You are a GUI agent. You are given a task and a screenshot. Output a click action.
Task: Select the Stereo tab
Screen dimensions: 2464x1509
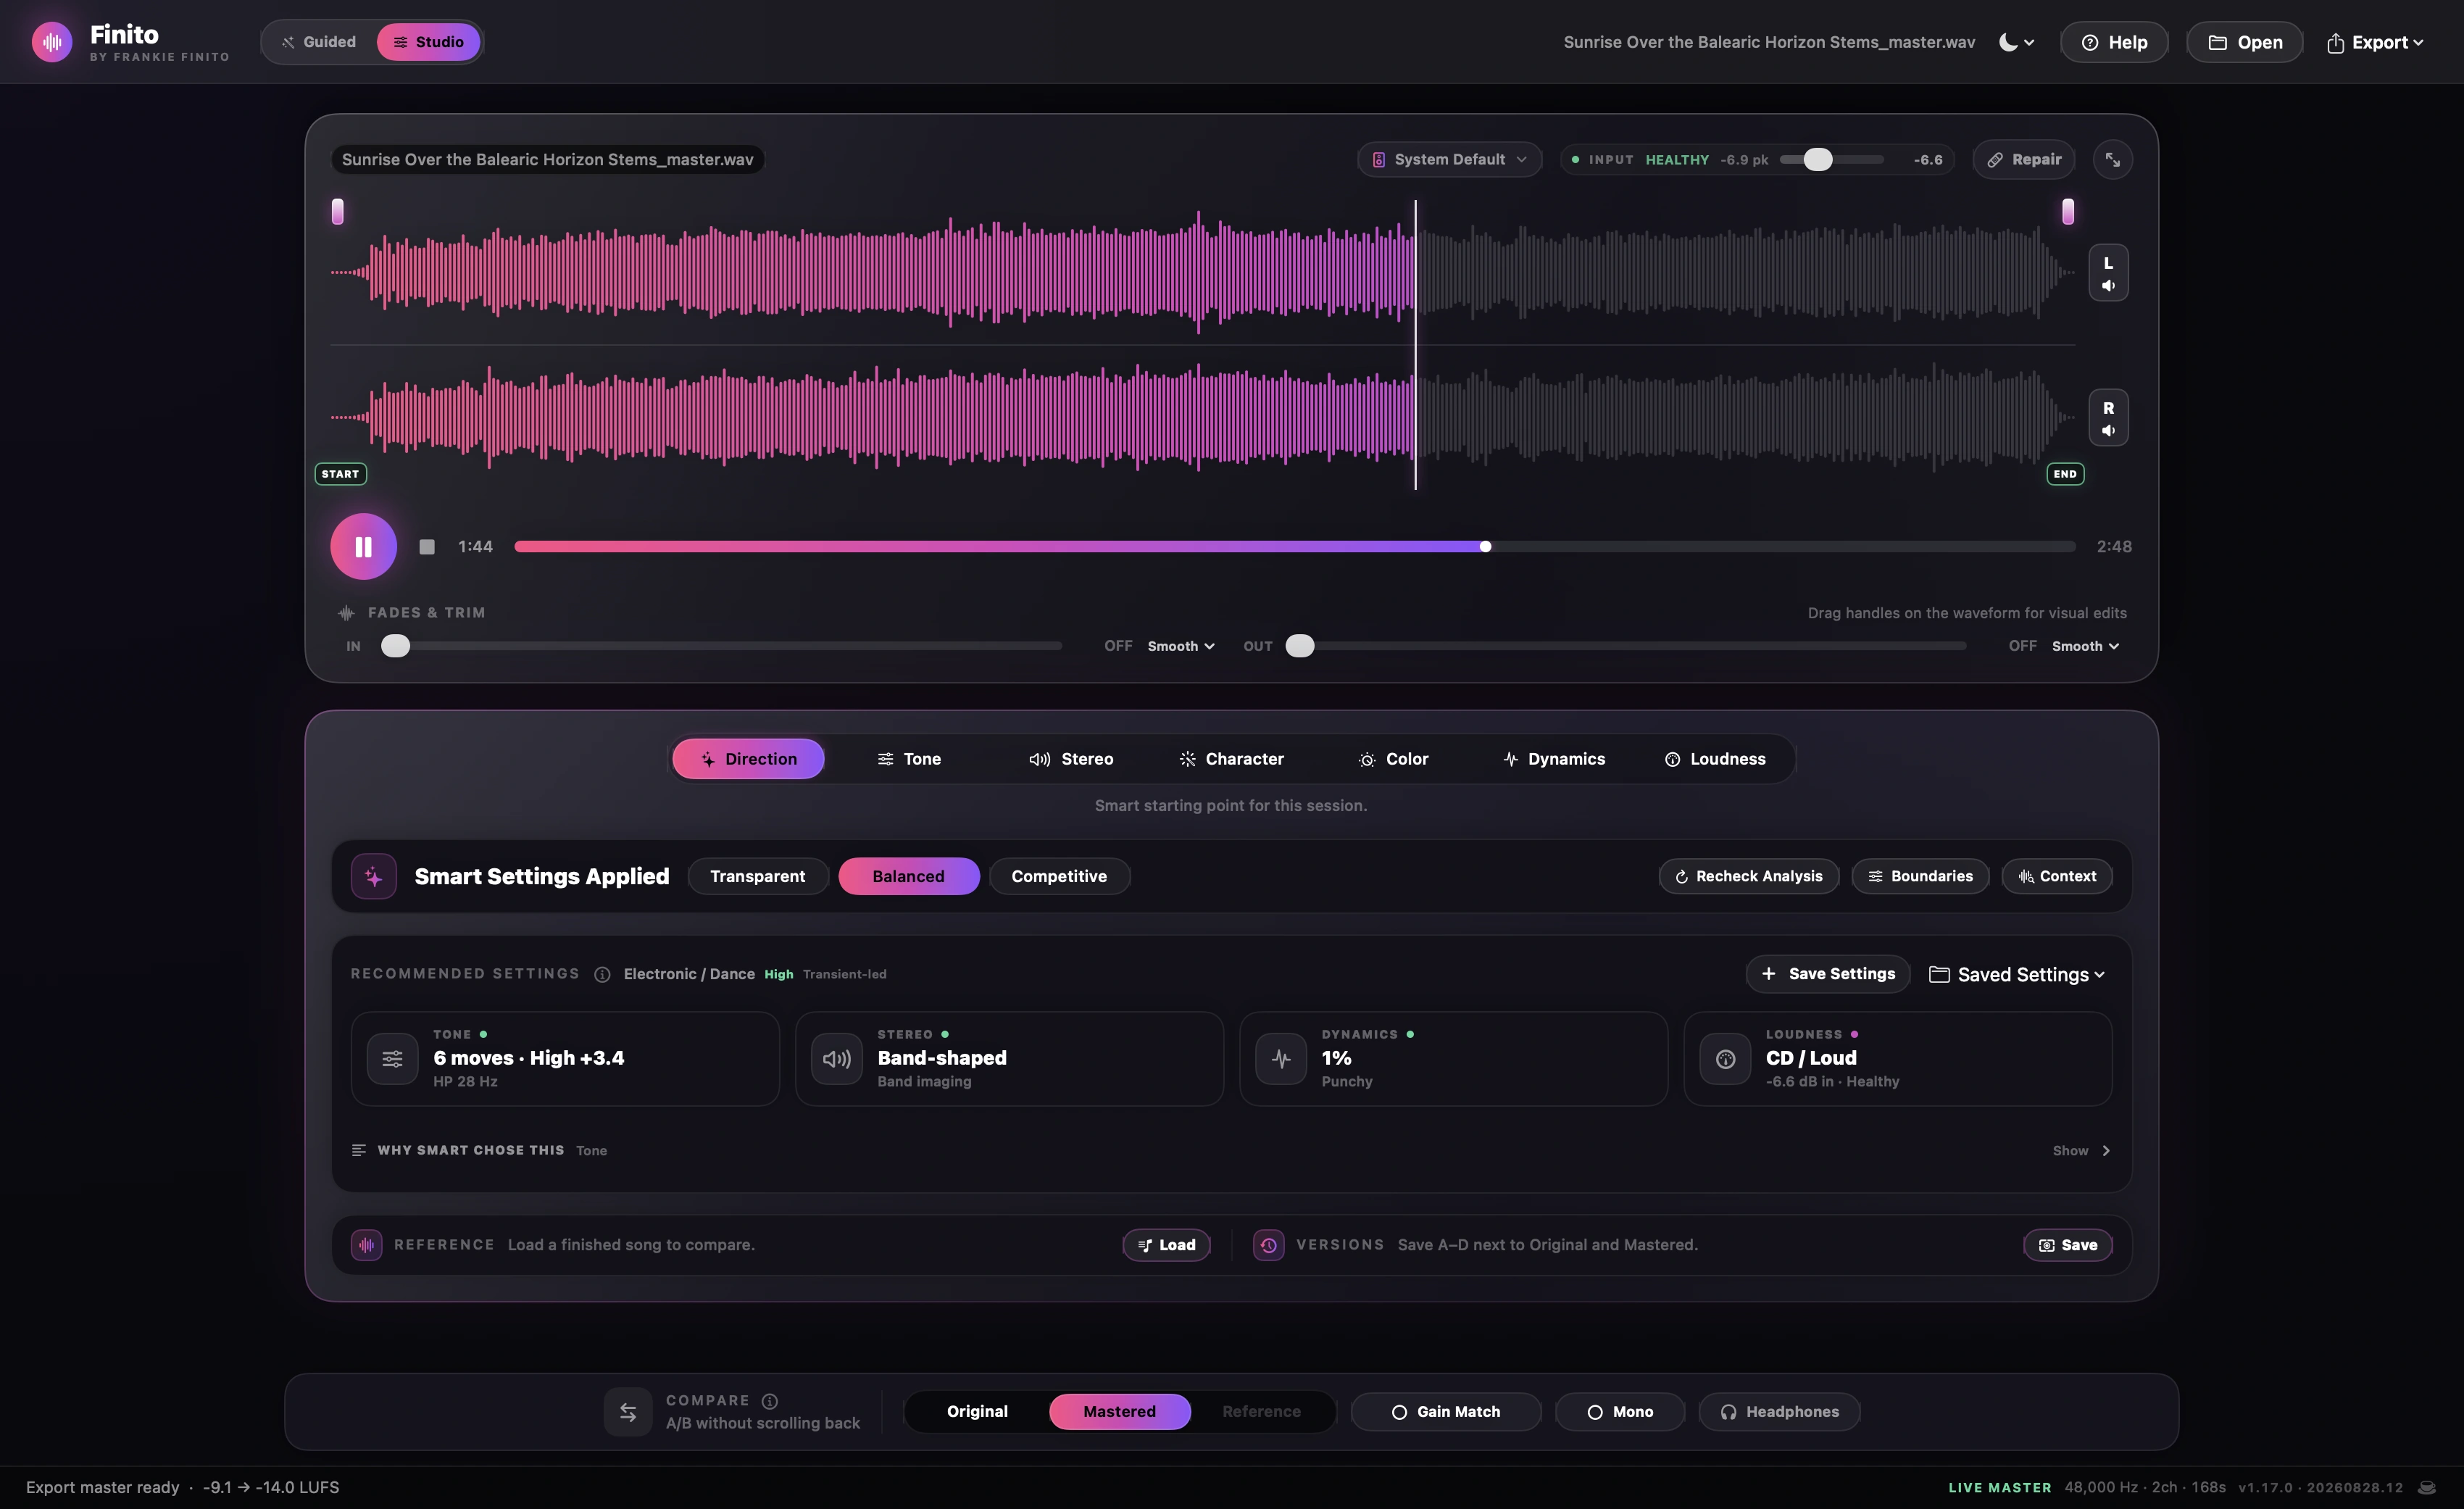tap(1071, 759)
